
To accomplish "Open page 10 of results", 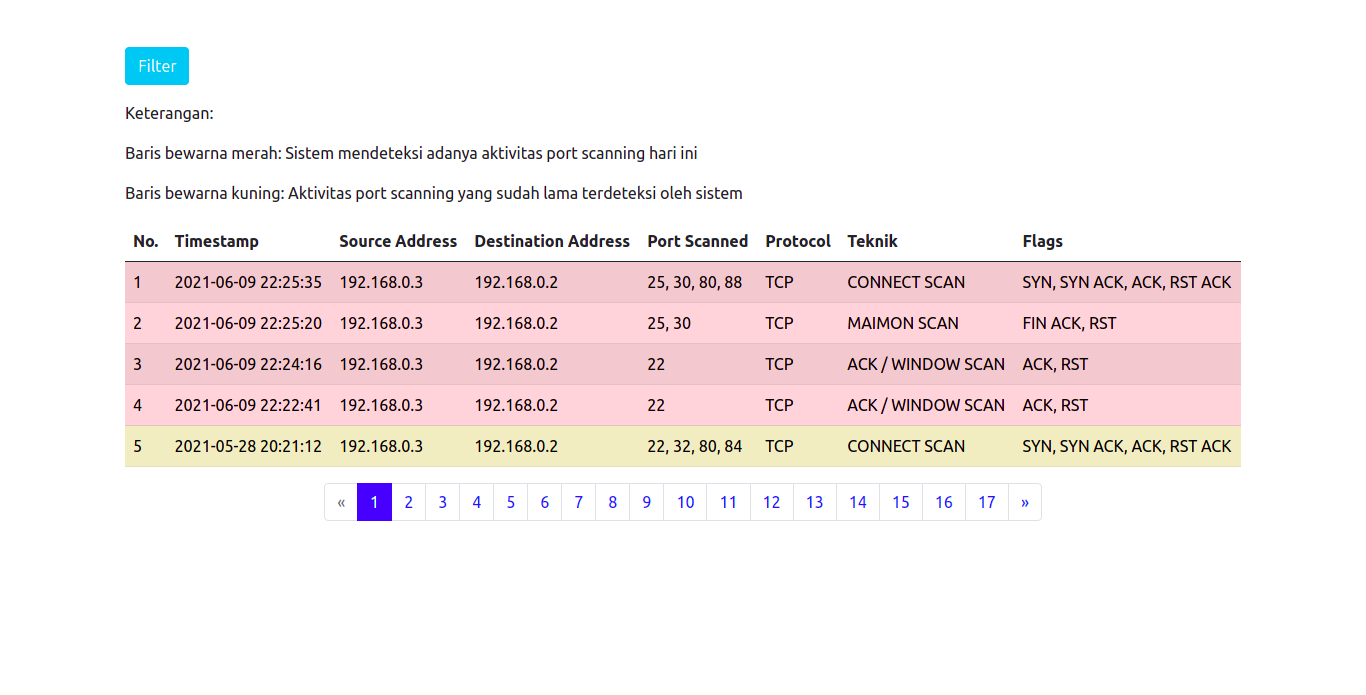I will click(685, 502).
